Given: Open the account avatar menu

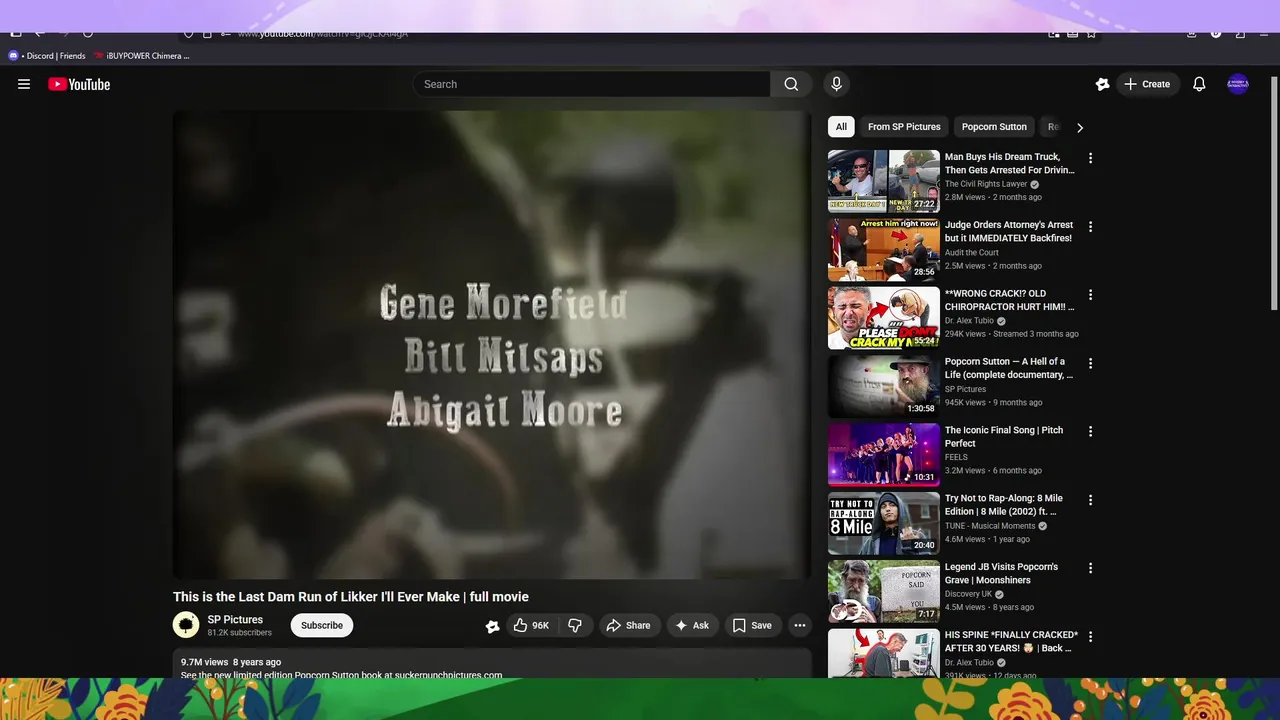Looking at the screenshot, I should click(1238, 84).
